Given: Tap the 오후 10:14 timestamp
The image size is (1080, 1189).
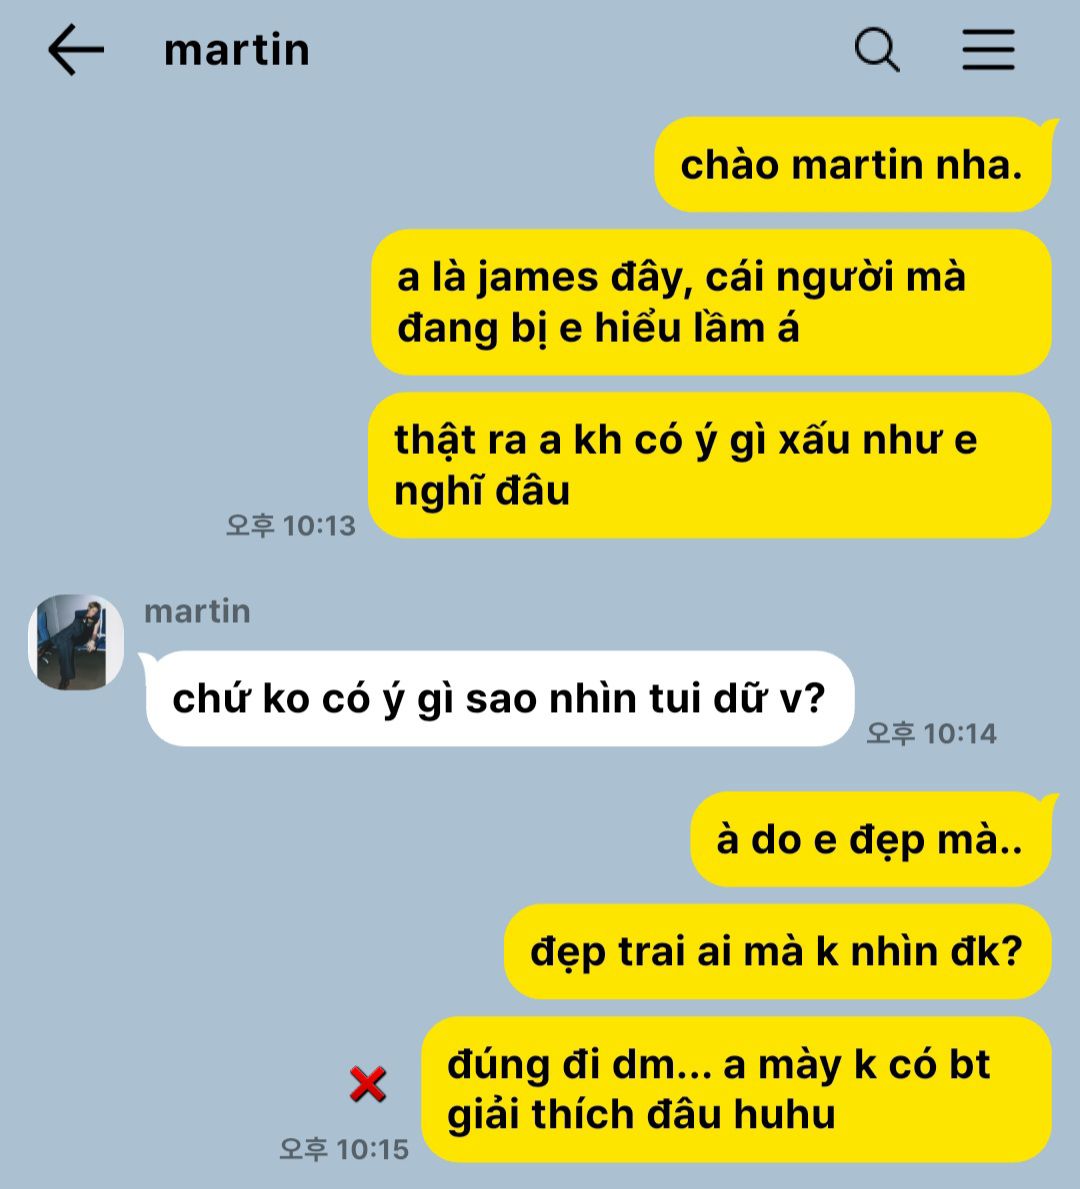Looking at the screenshot, I should point(931,733).
